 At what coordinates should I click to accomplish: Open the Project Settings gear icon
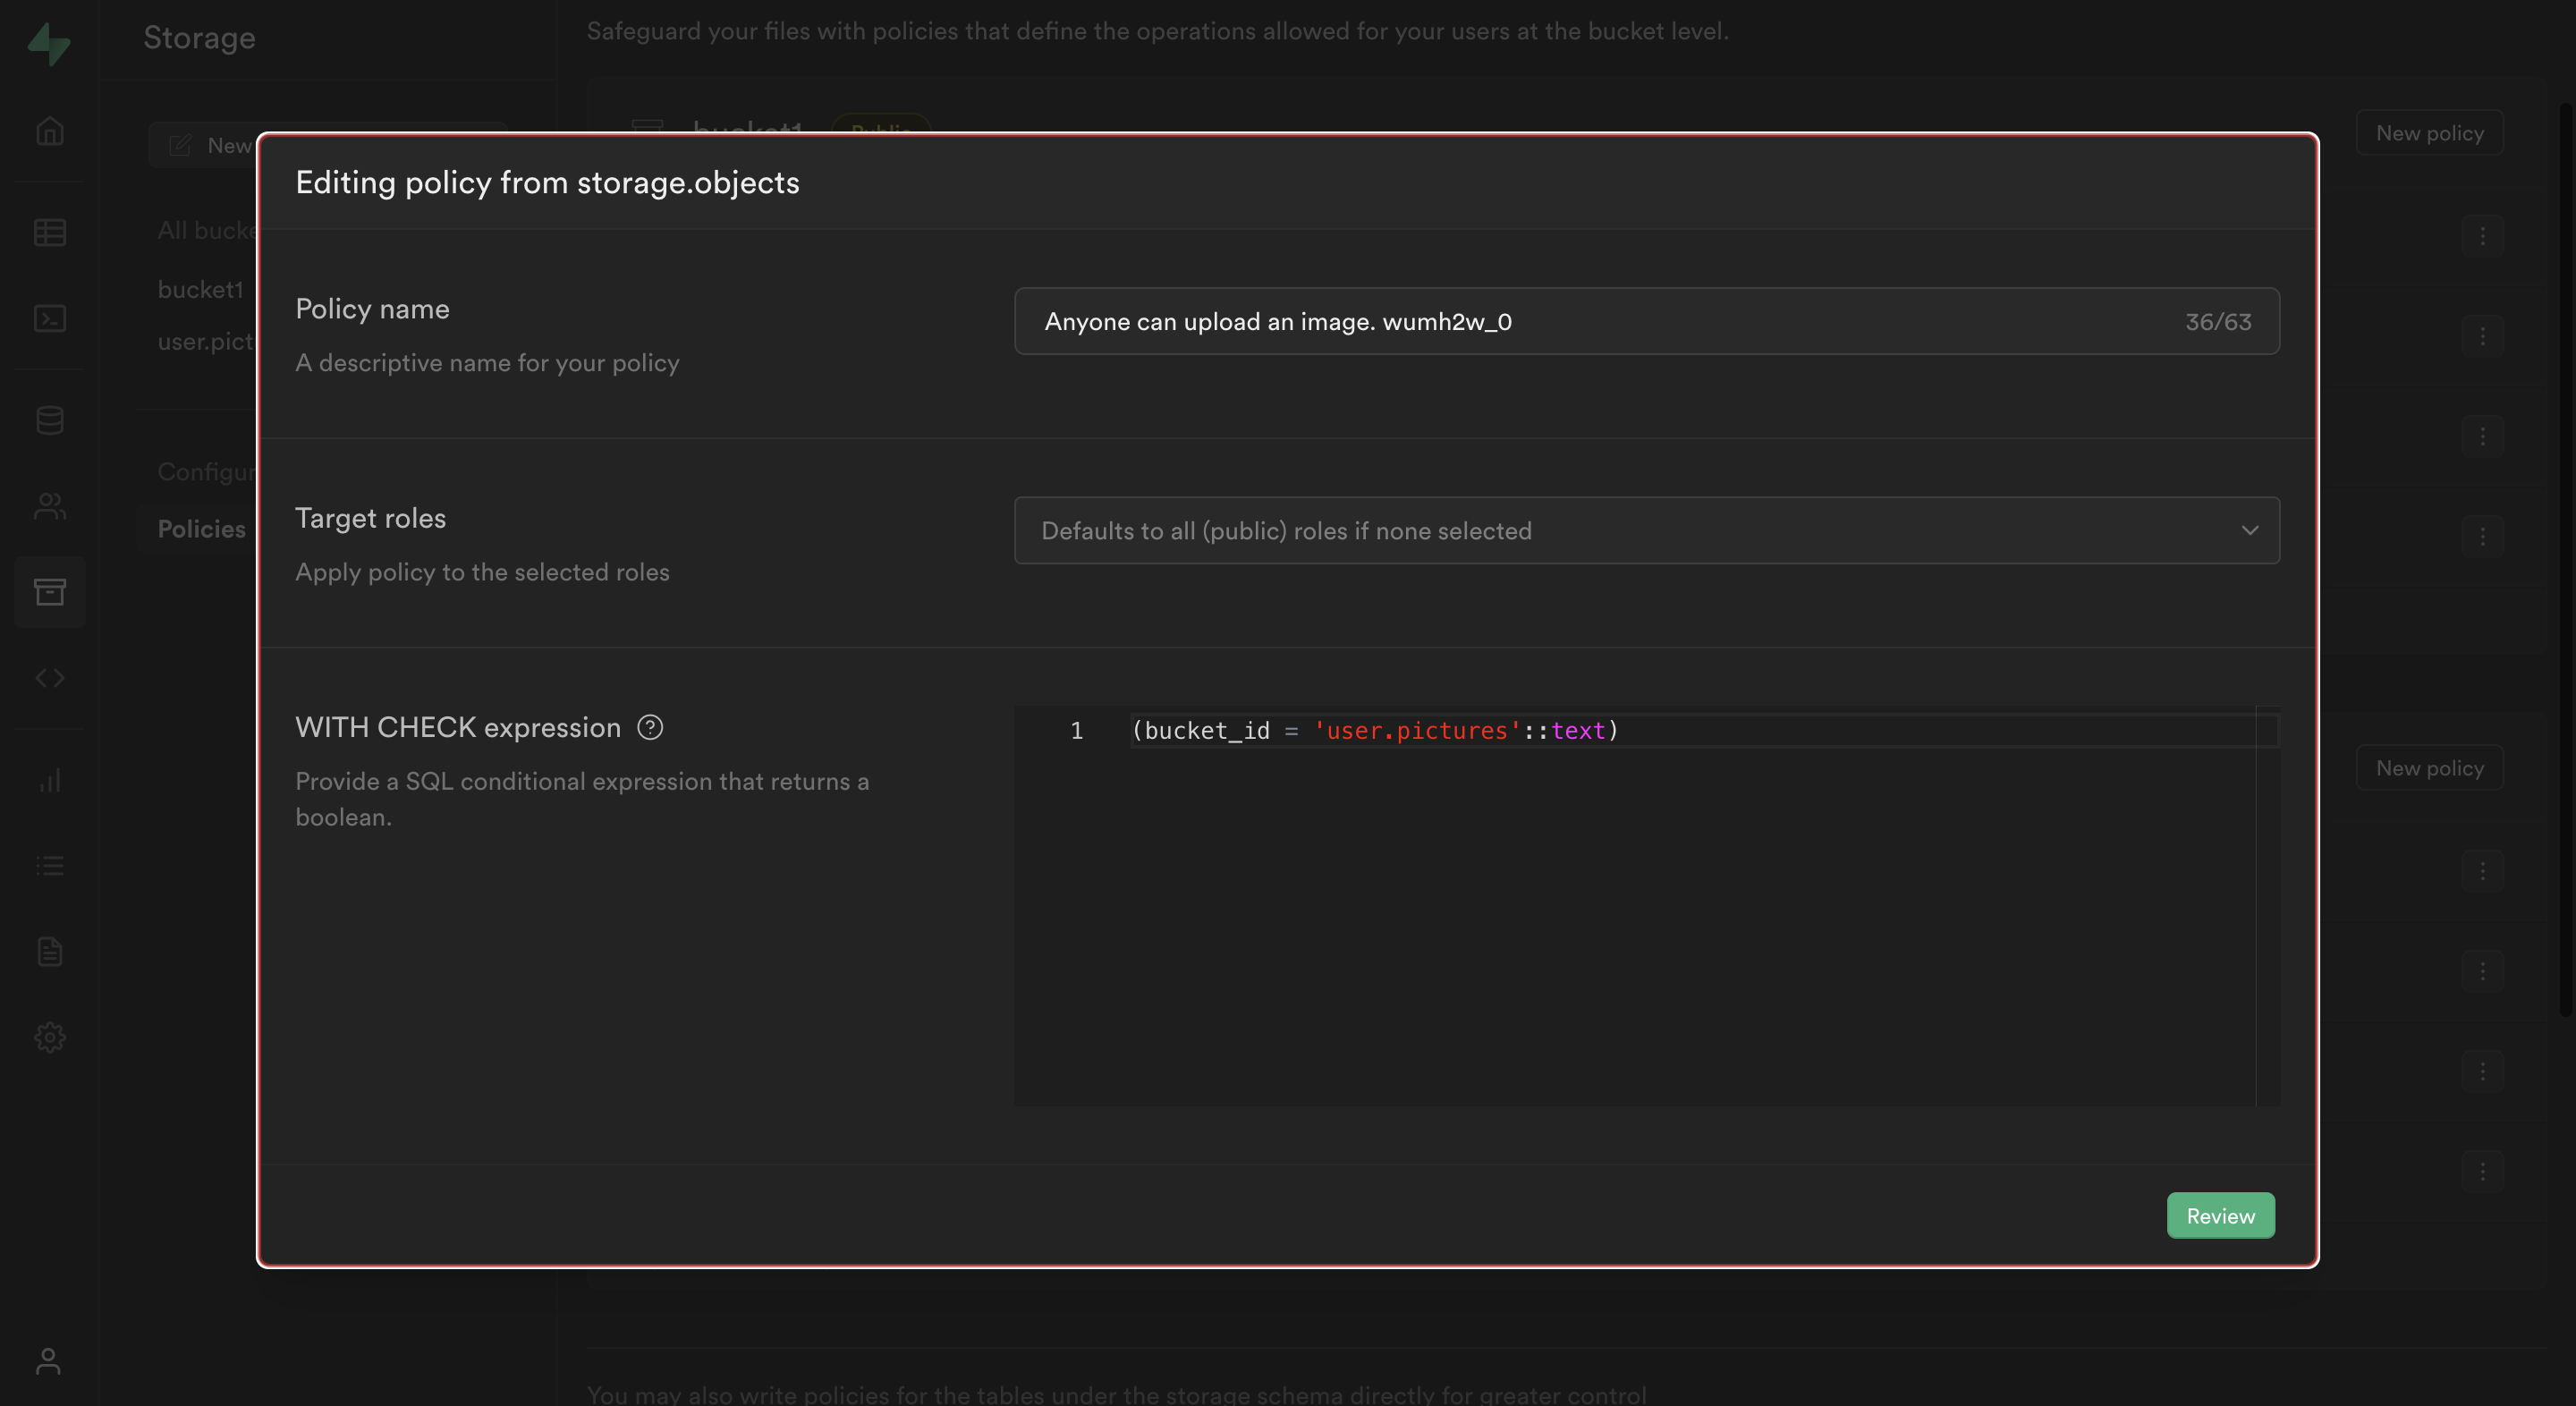click(50, 1037)
